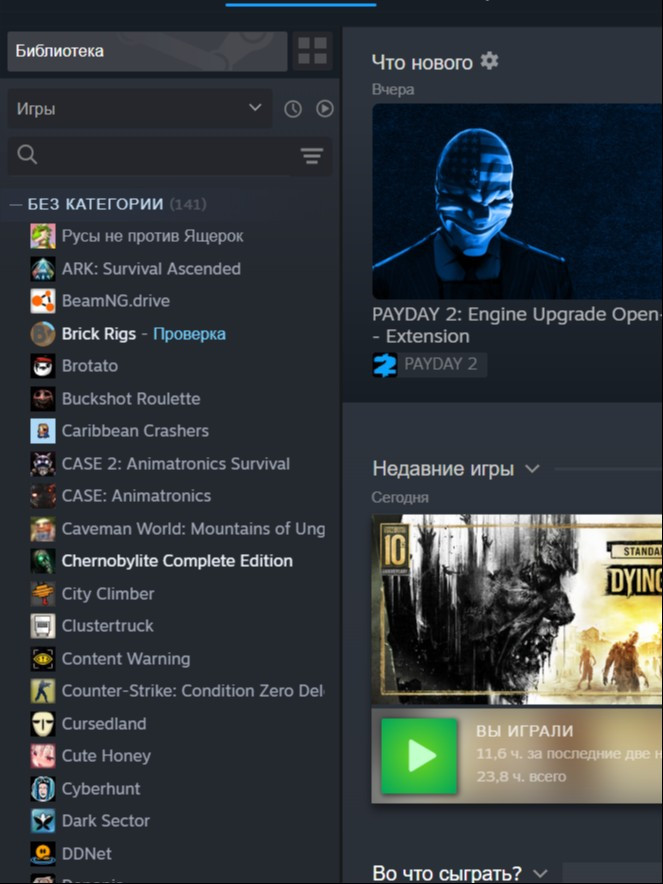This screenshot has width=663, height=884.
Task: Open CASE 2: Animatronics Survival
Action: coord(175,463)
